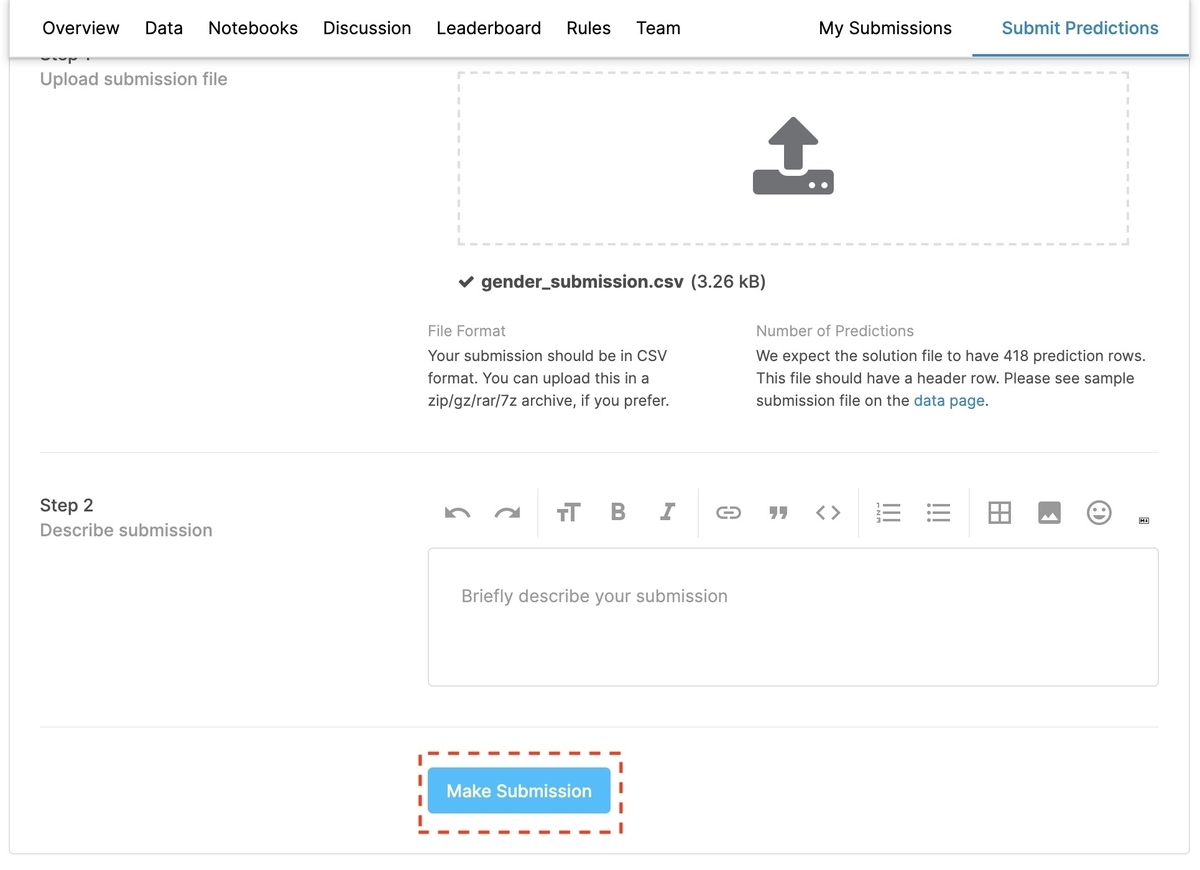Insert a hyperlink in the description
This screenshot has height=870, width=1200.
click(x=728, y=513)
